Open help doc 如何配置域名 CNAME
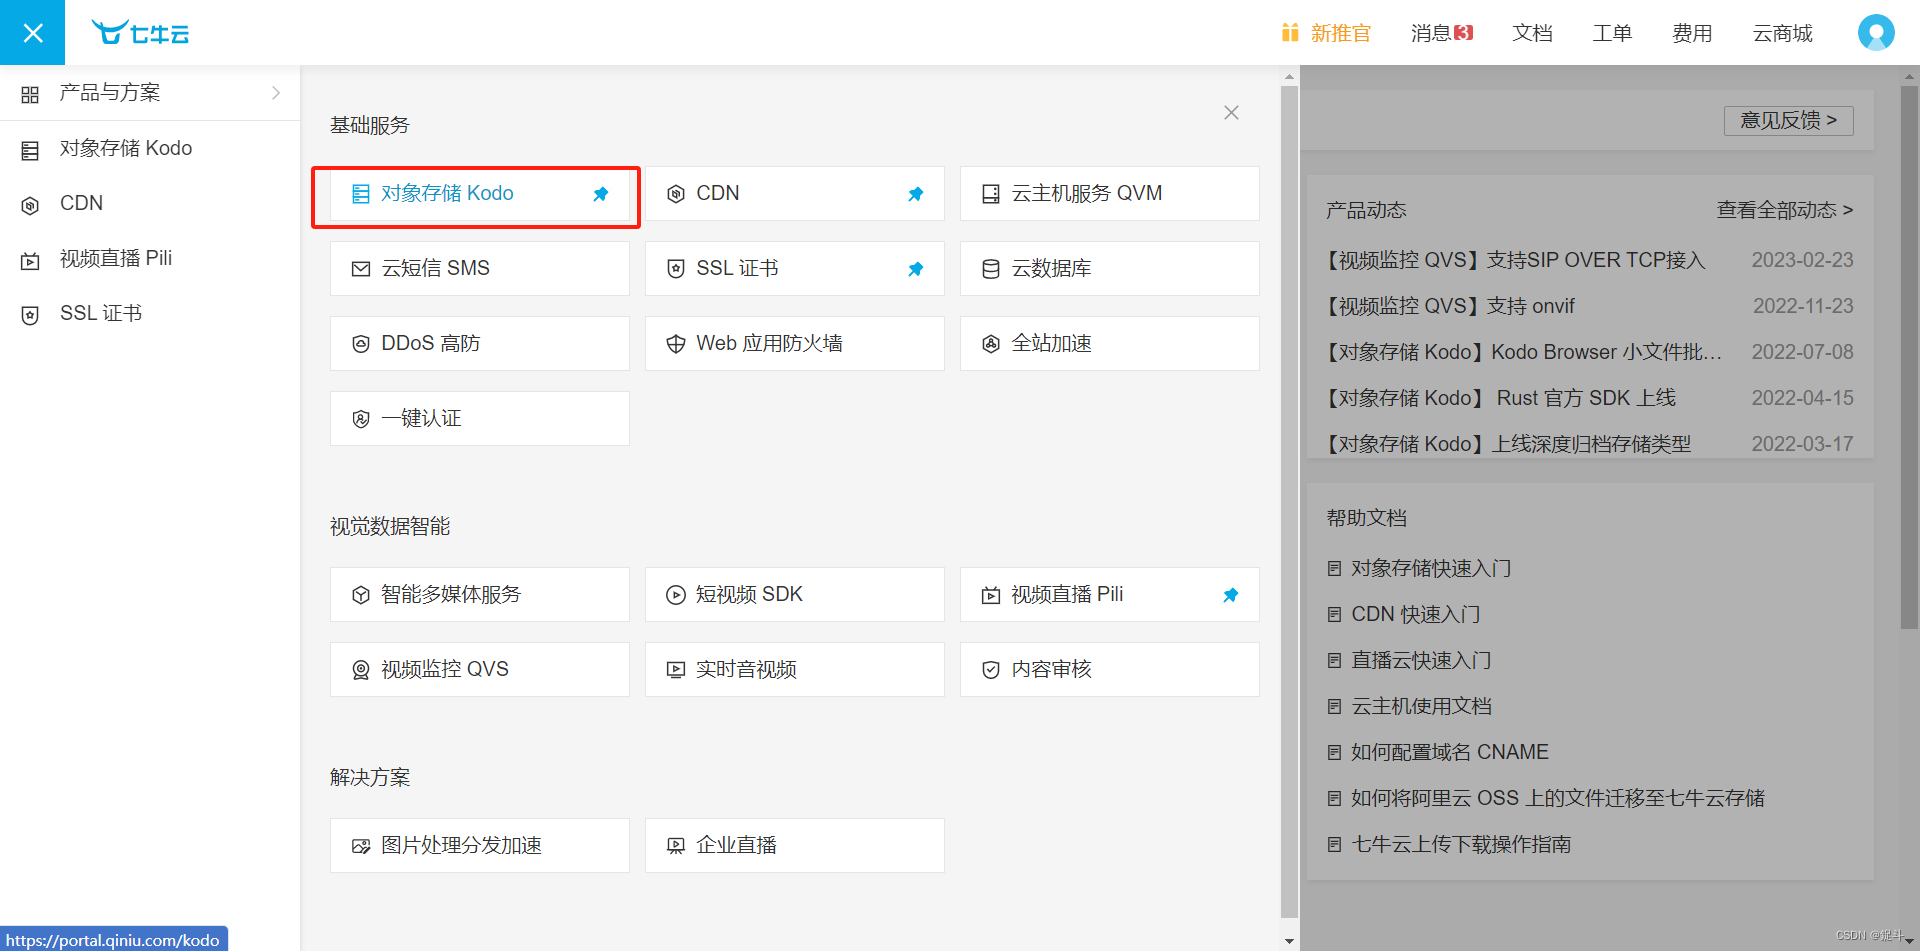 coord(1449,752)
